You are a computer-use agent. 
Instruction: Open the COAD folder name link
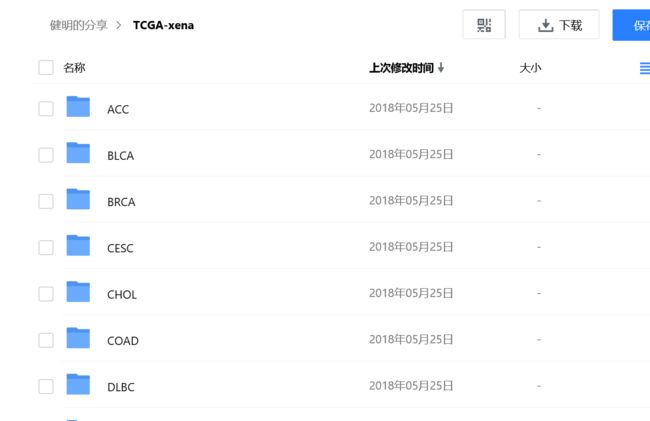point(123,341)
